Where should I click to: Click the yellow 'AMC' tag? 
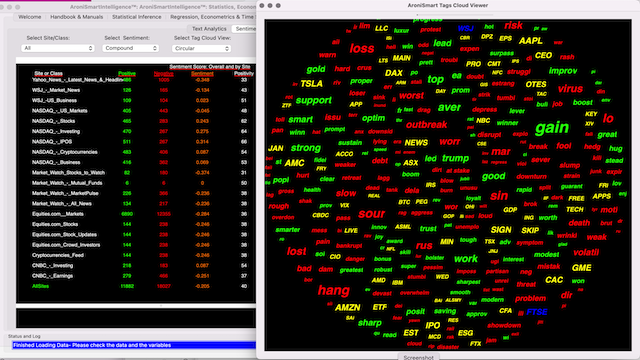click(294, 163)
